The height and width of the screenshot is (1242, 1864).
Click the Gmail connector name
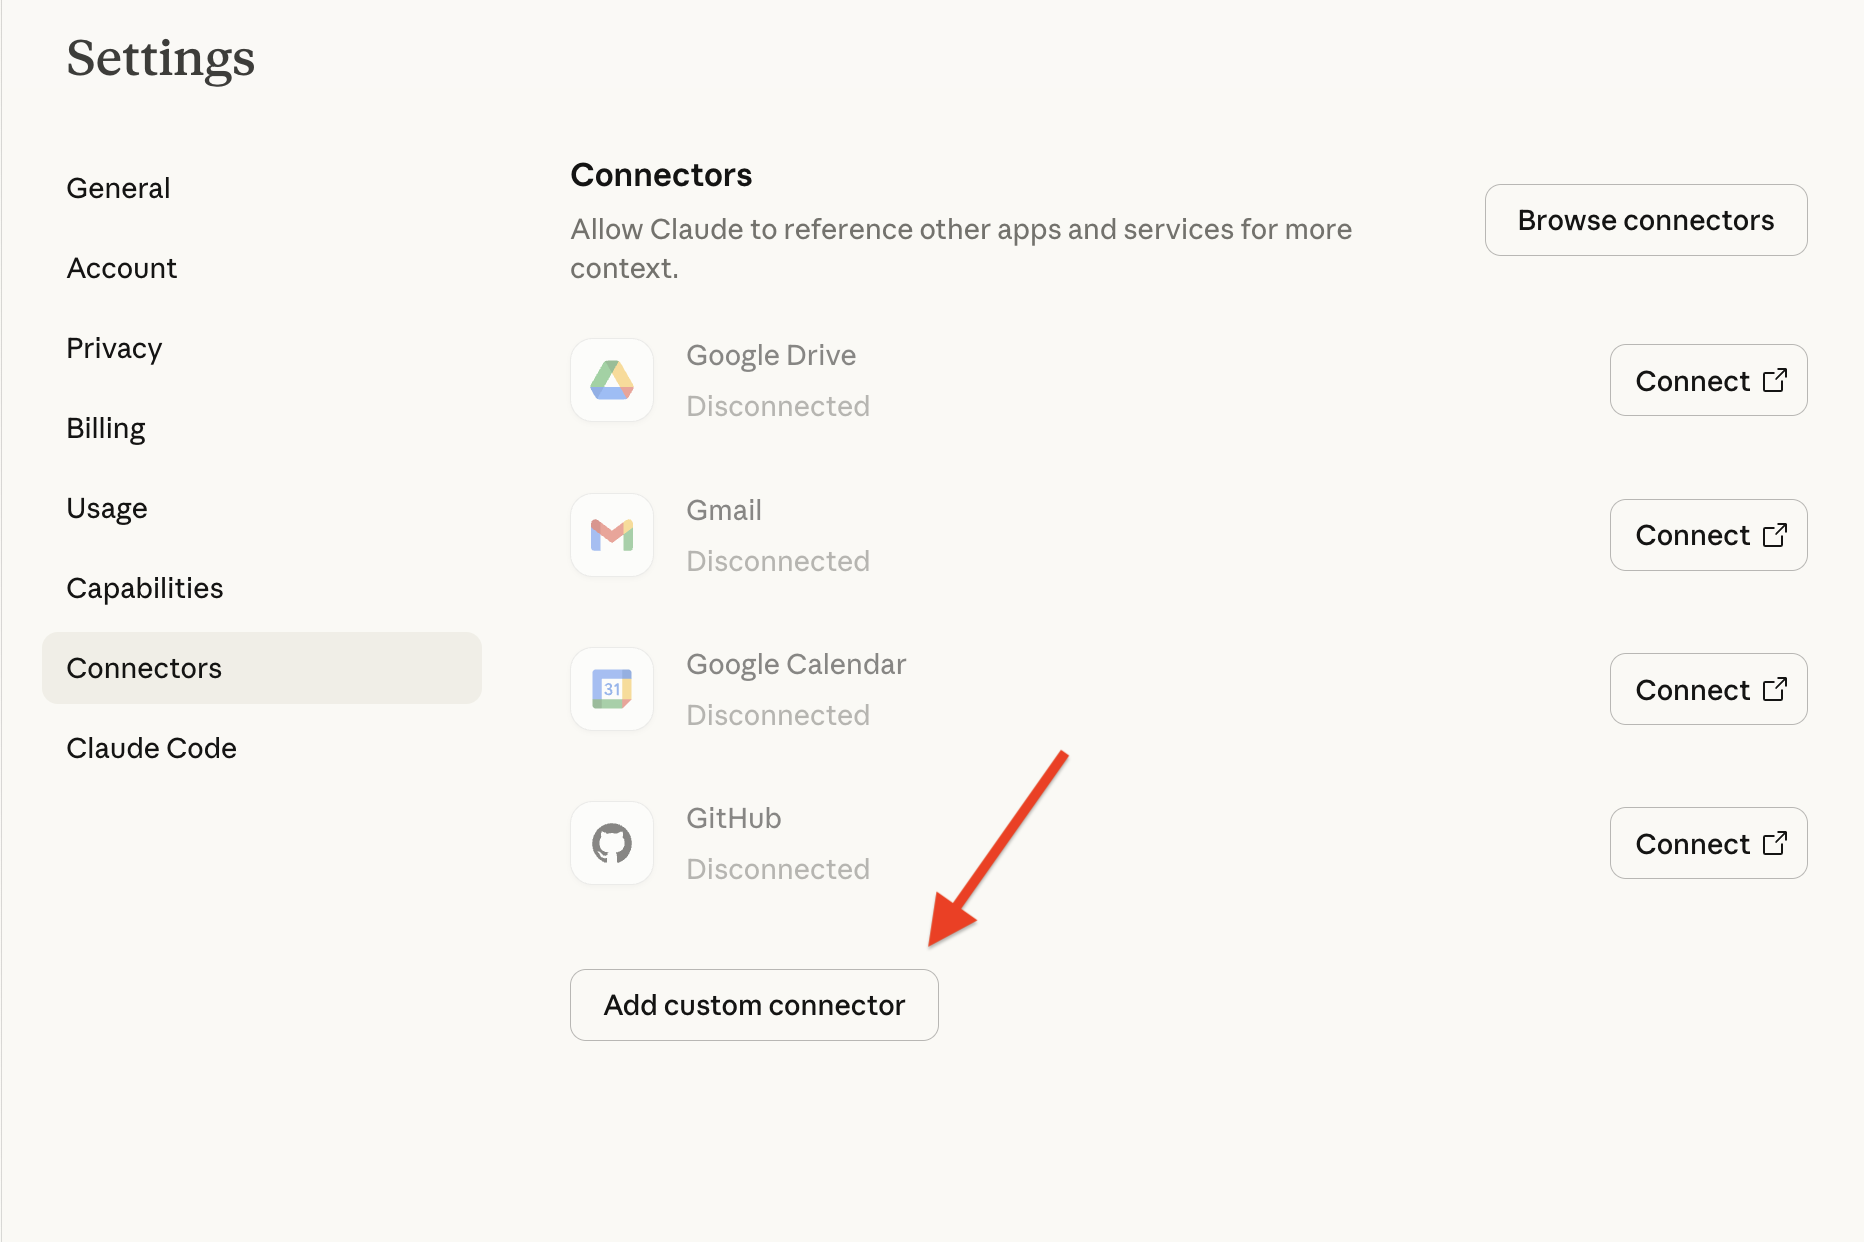coord(724,510)
